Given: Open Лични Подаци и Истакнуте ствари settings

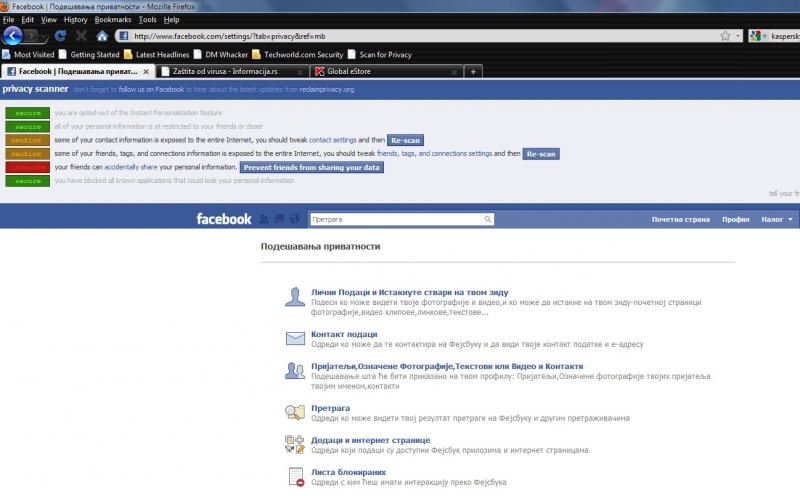Looking at the screenshot, I should 410,292.
